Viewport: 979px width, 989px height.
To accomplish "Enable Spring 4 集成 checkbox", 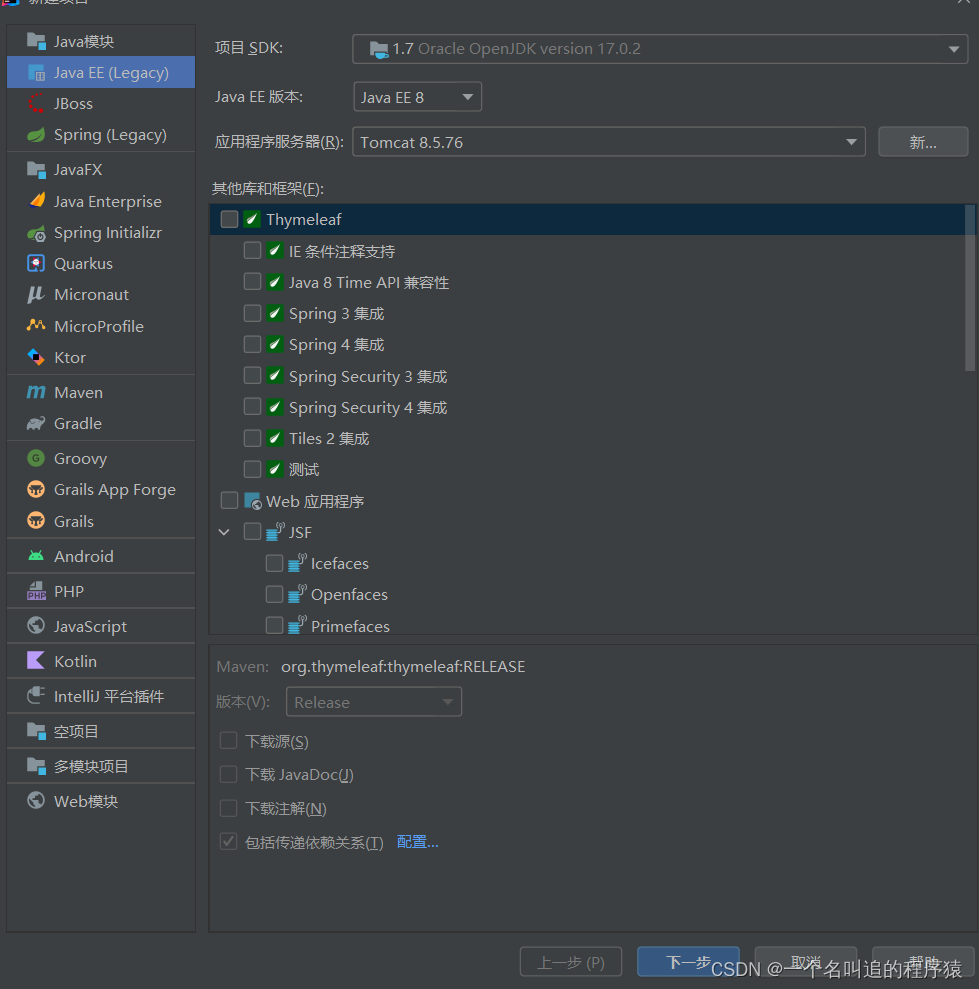I will (x=252, y=344).
